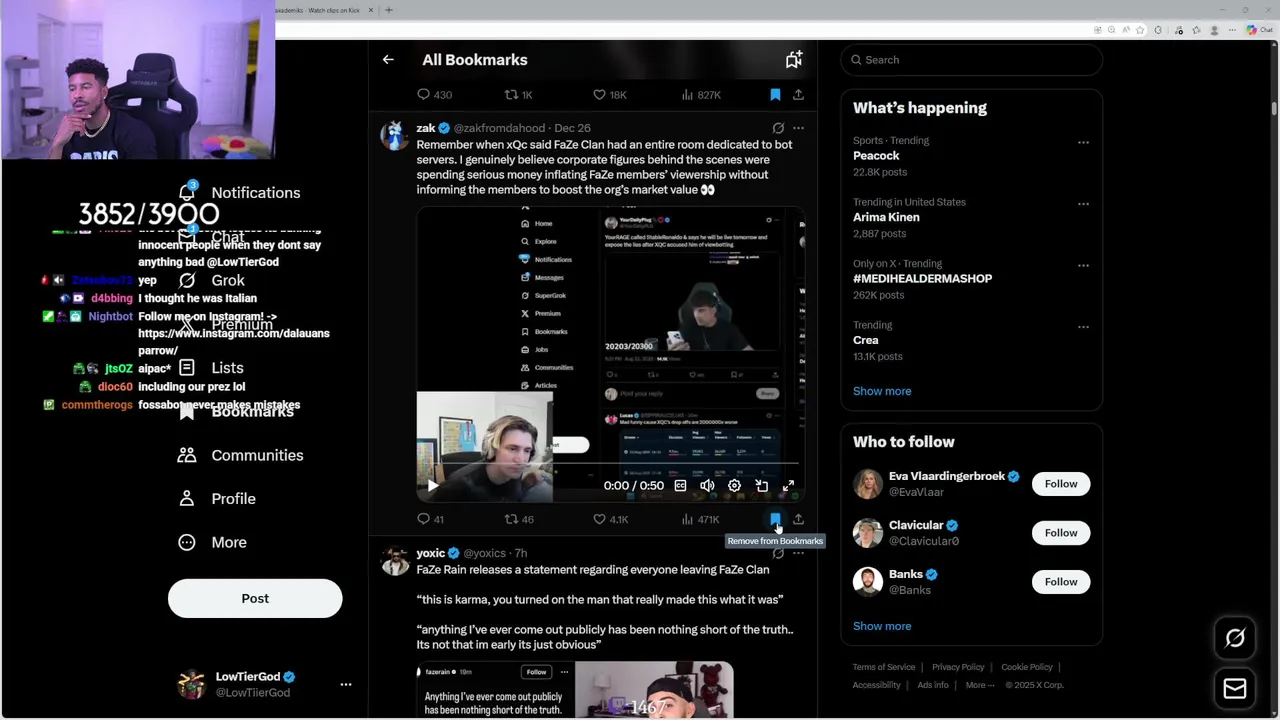Open the More sidebar menu

click(x=212, y=542)
